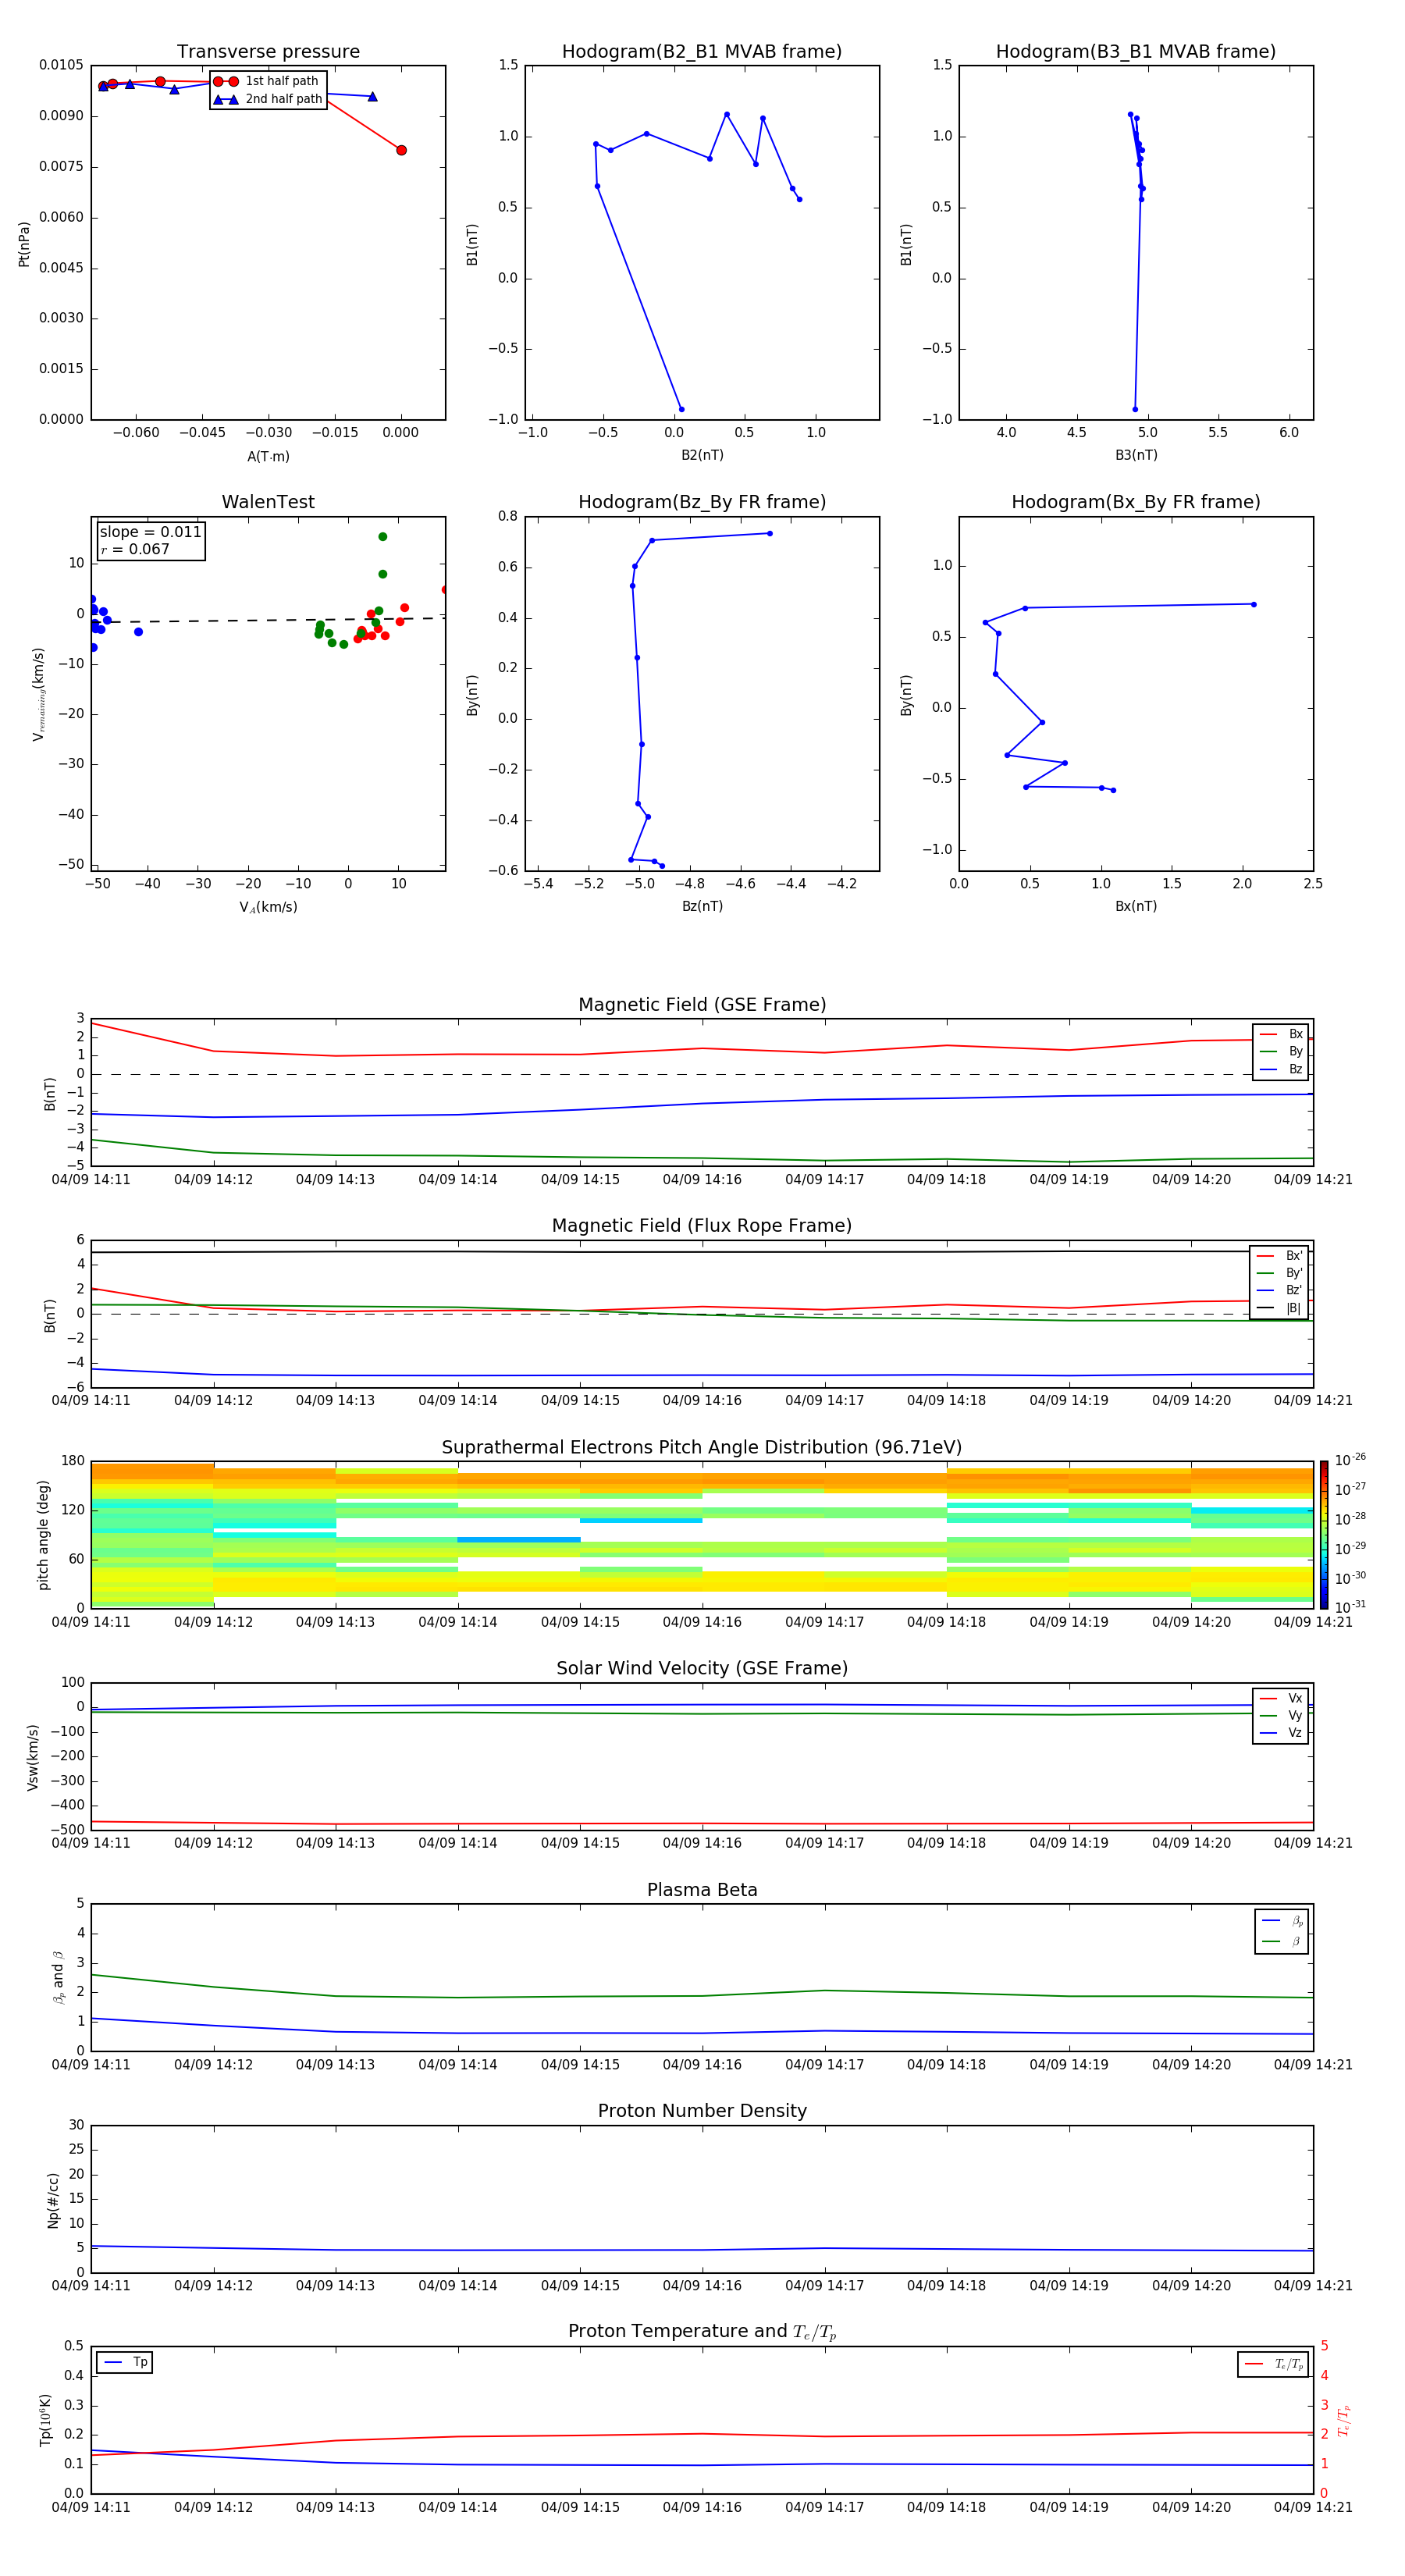Click the rightmost point in Bz_By hodogram
1405x2576 pixels.
click(x=769, y=533)
